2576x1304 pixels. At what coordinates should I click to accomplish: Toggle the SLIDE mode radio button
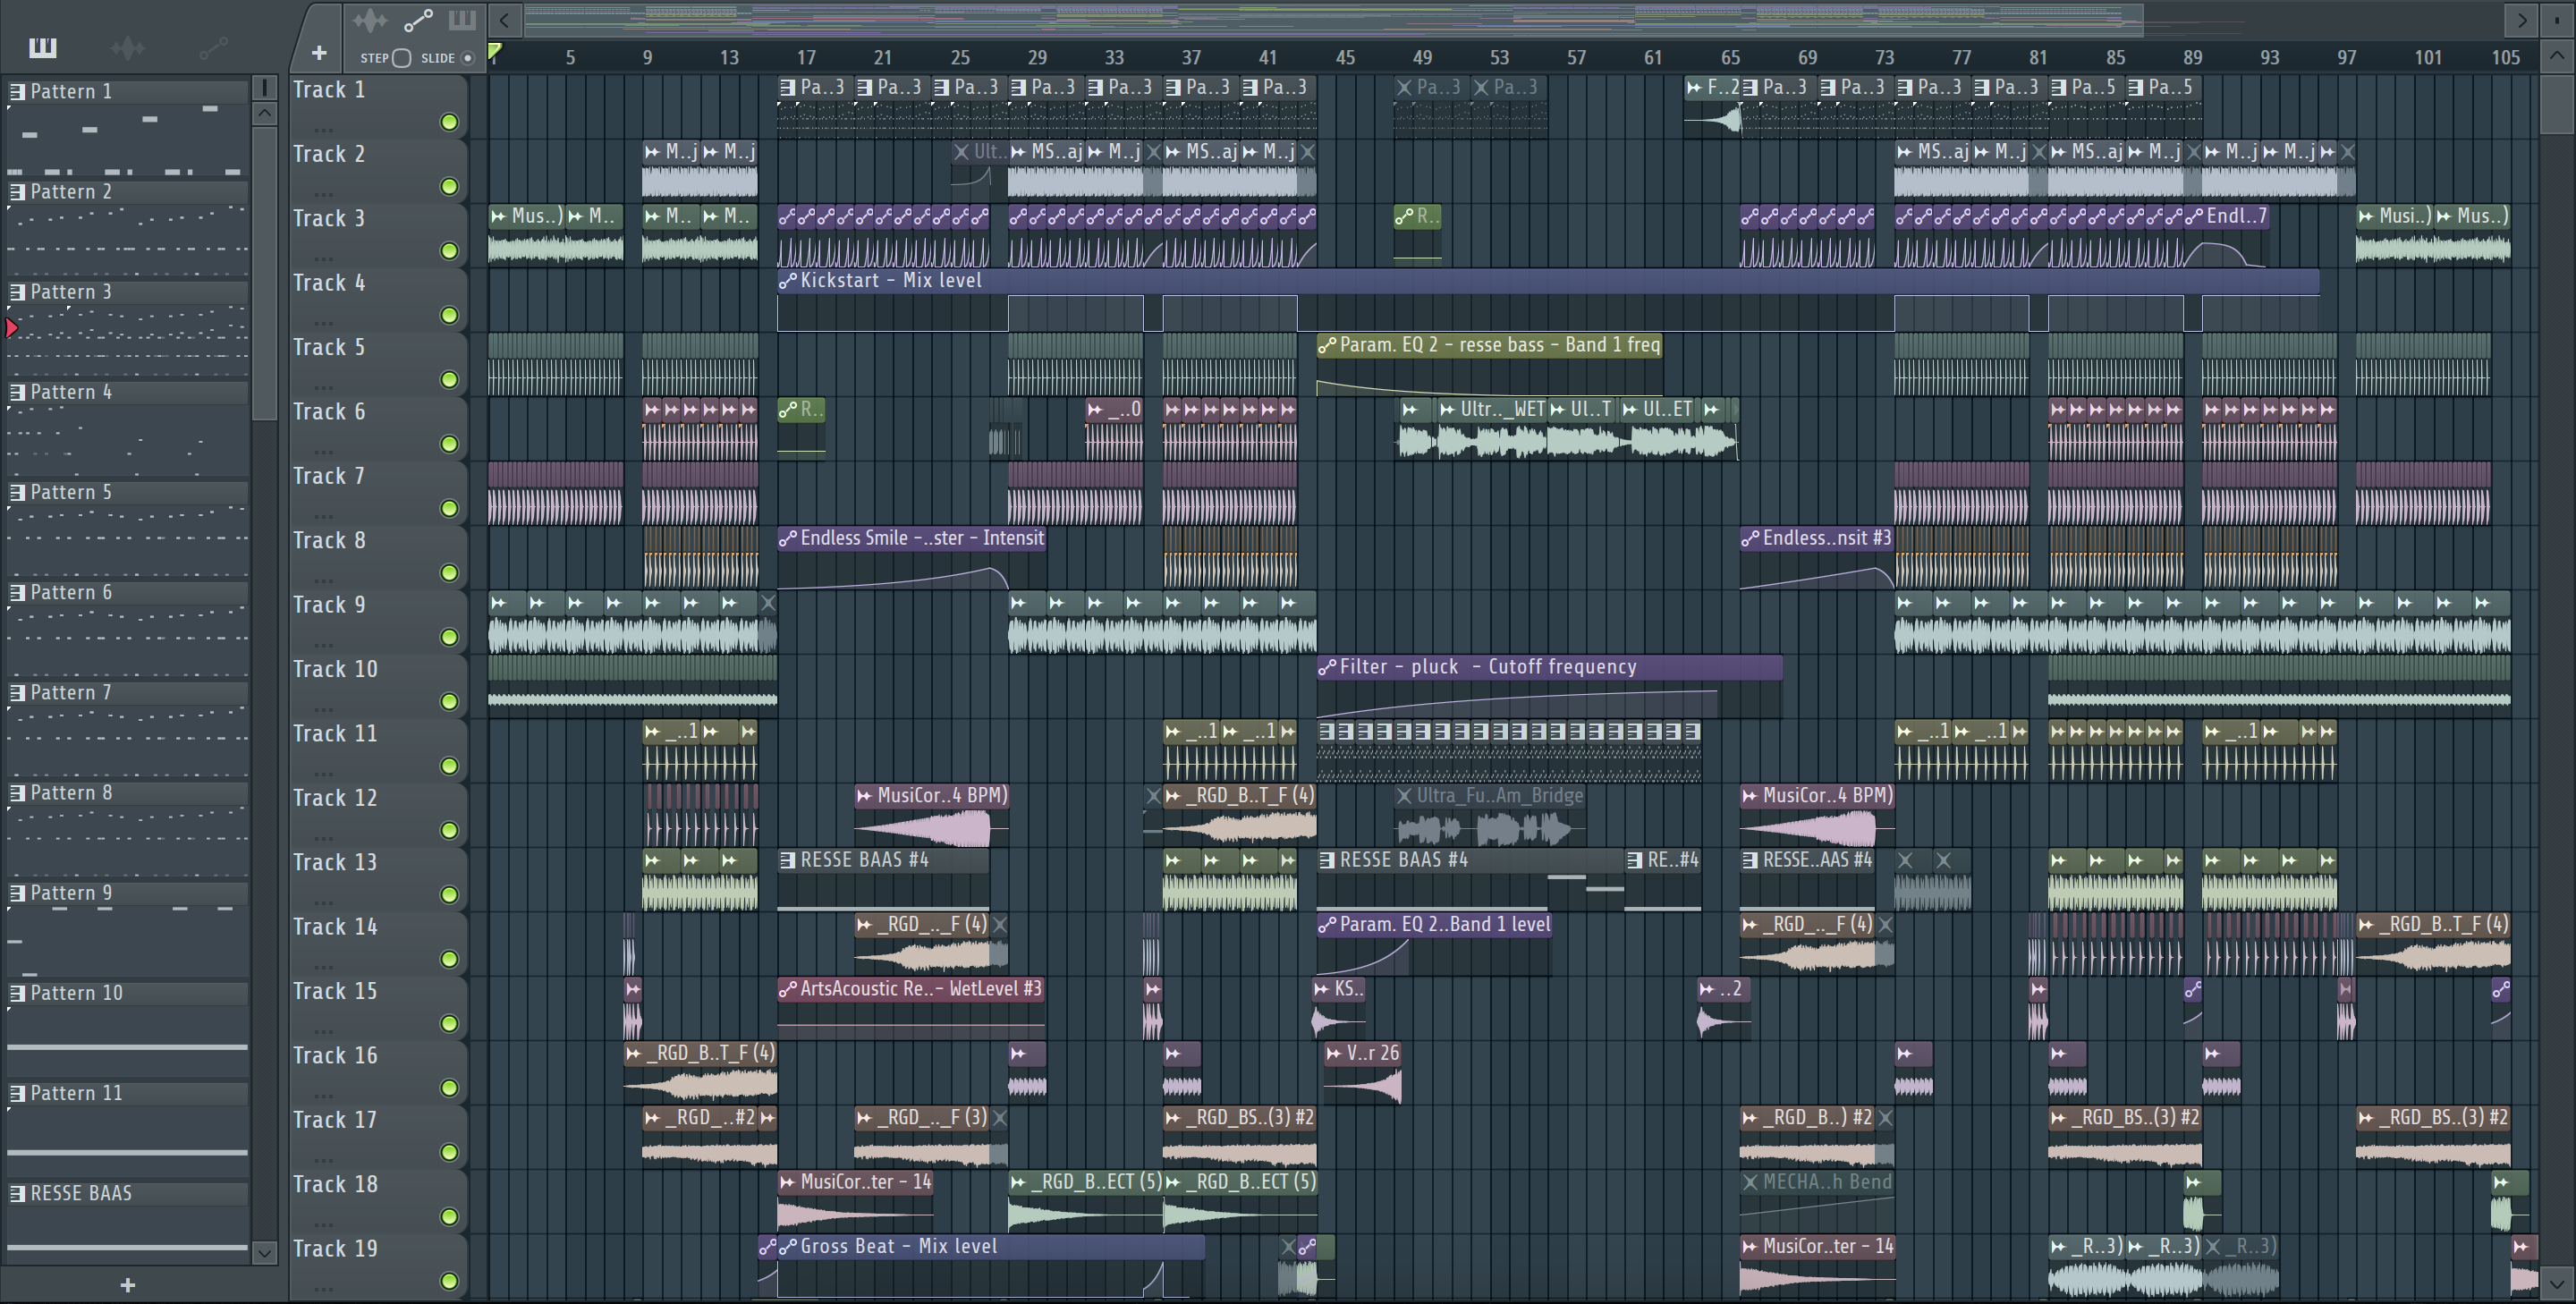(467, 58)
